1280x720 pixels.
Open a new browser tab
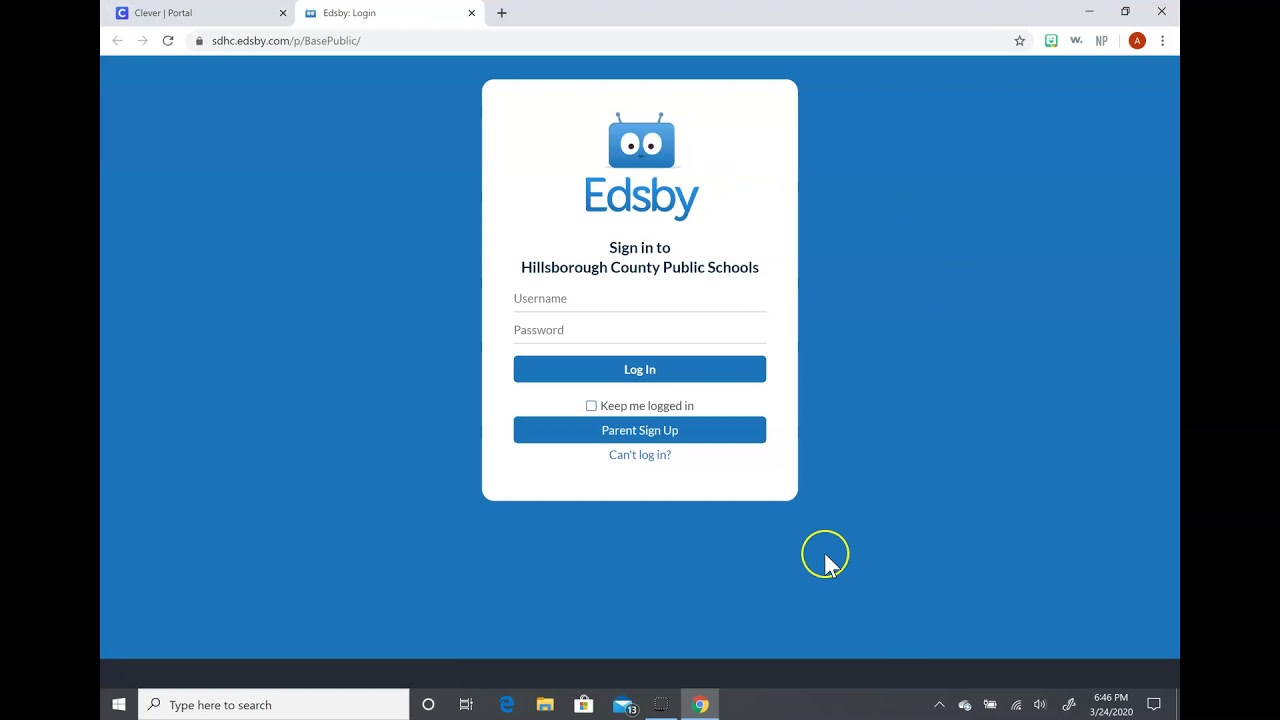(x=502, y=13)
